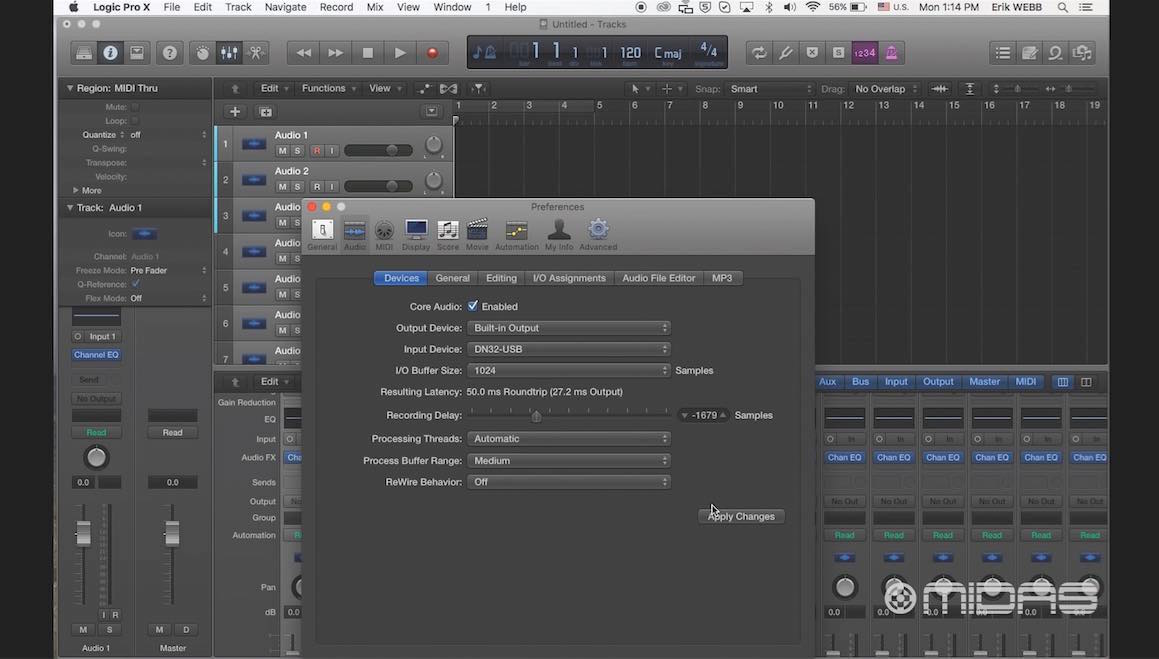This screenshot has height=659, width=1159.
Task: Open the Processing Threads dropdown
Action: pyautogui.click(x=568, y=438)
